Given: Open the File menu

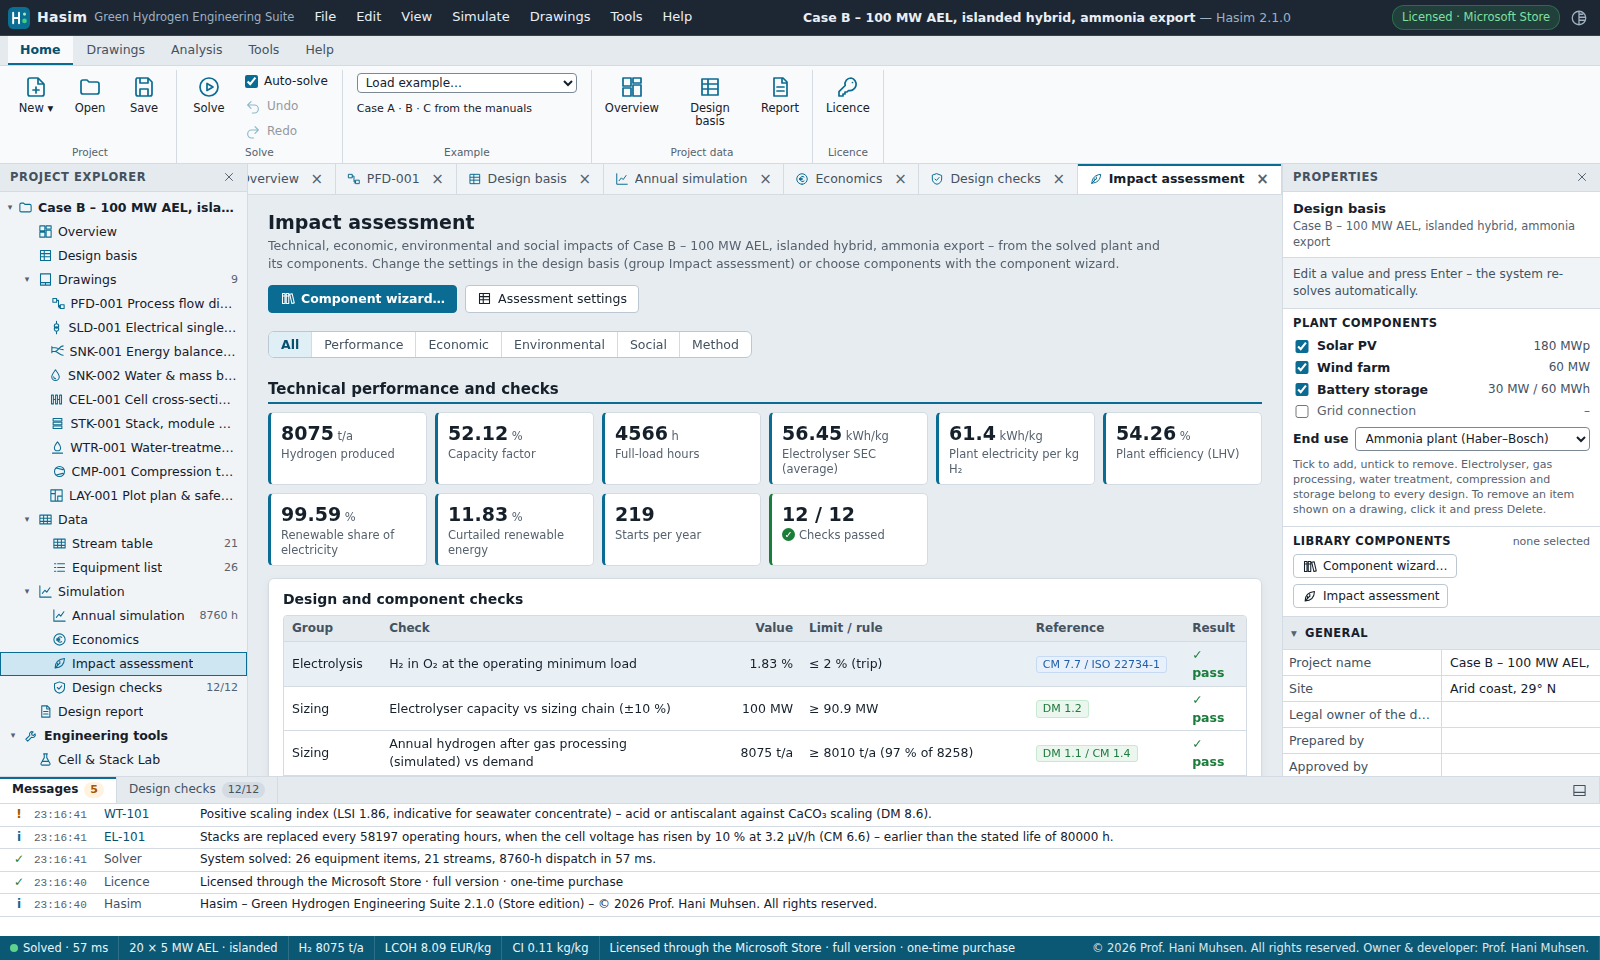Looking at the screenshot, I should (325, 17).
